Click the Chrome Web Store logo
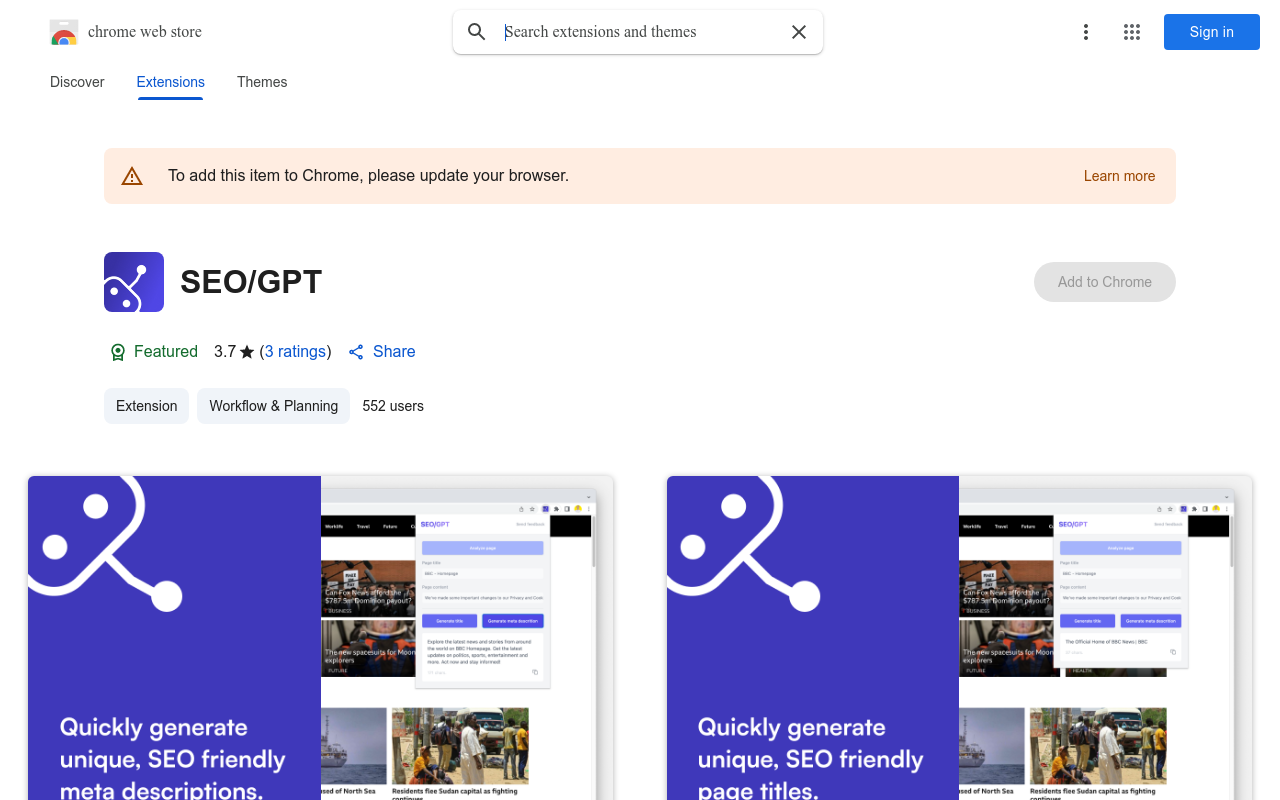This screenshot has height=800, width=1280. (64, 32)
